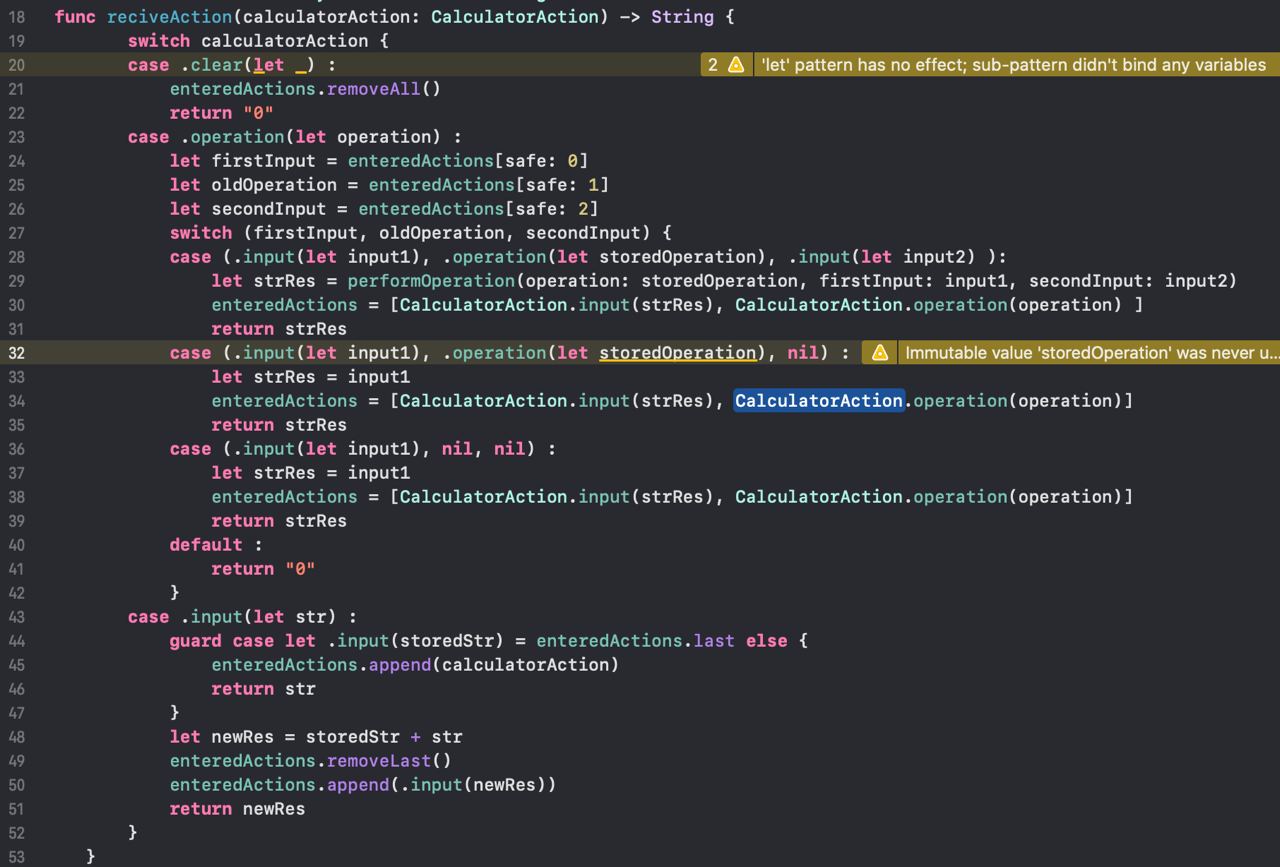Click removeAll() on line 21
Viewport: 1280px width, 867px height.
384,89
